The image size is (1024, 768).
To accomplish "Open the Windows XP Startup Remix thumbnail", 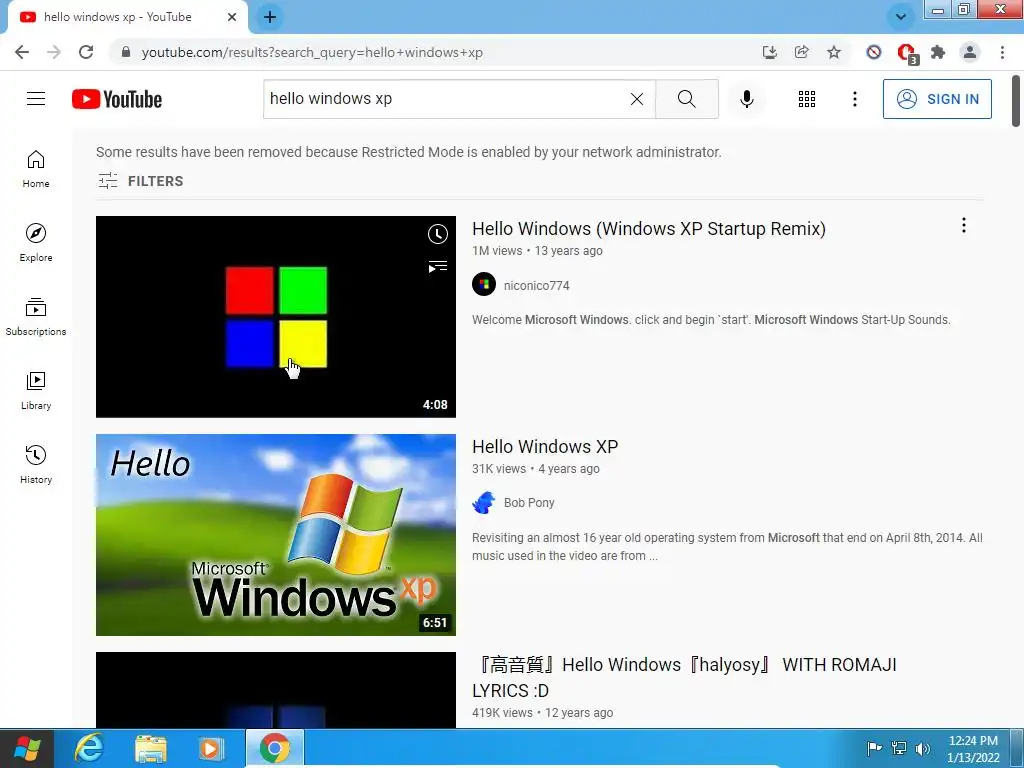I will click(x=276, y=317).
